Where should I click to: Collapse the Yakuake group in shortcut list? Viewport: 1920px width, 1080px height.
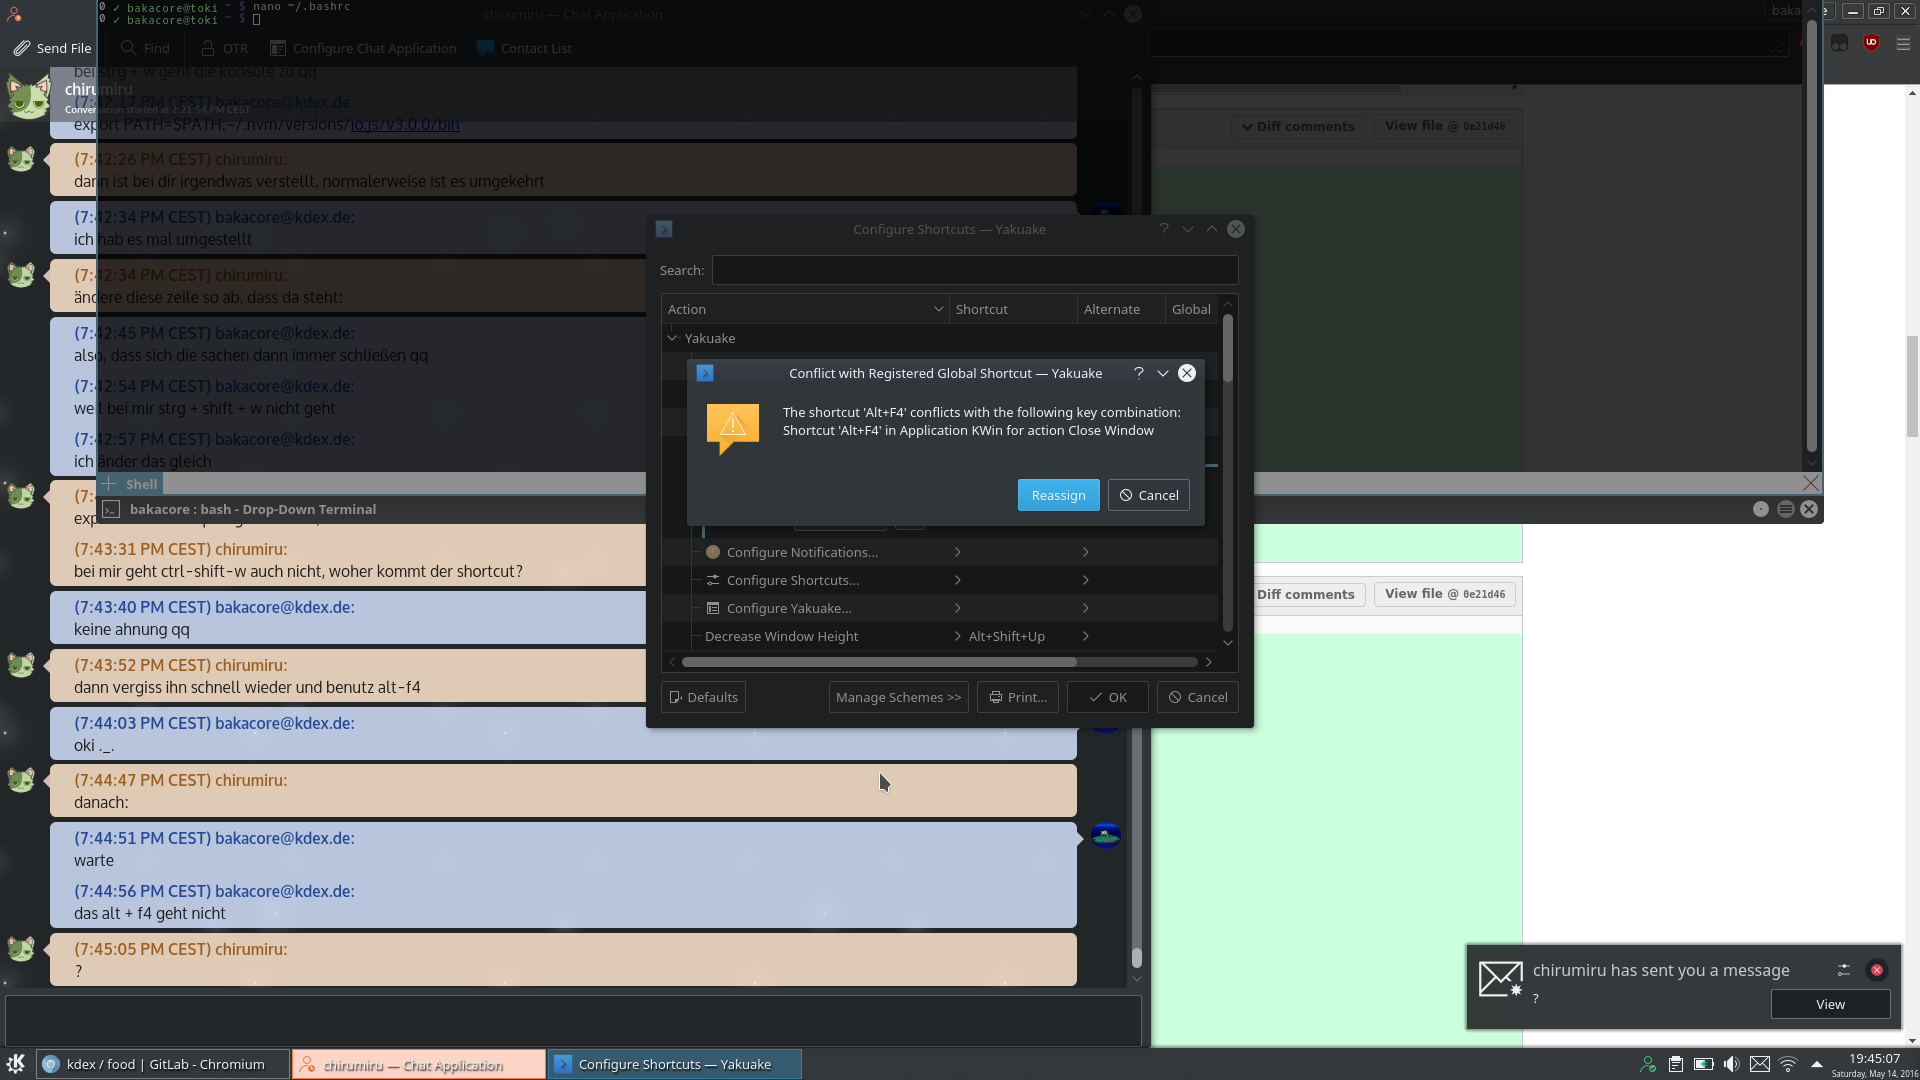(x=672, y=338)
